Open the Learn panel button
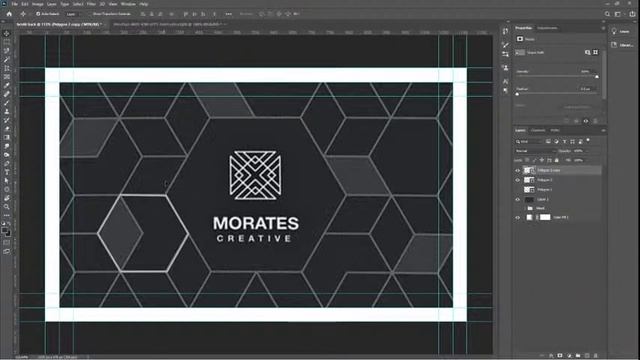 (622, 31)
